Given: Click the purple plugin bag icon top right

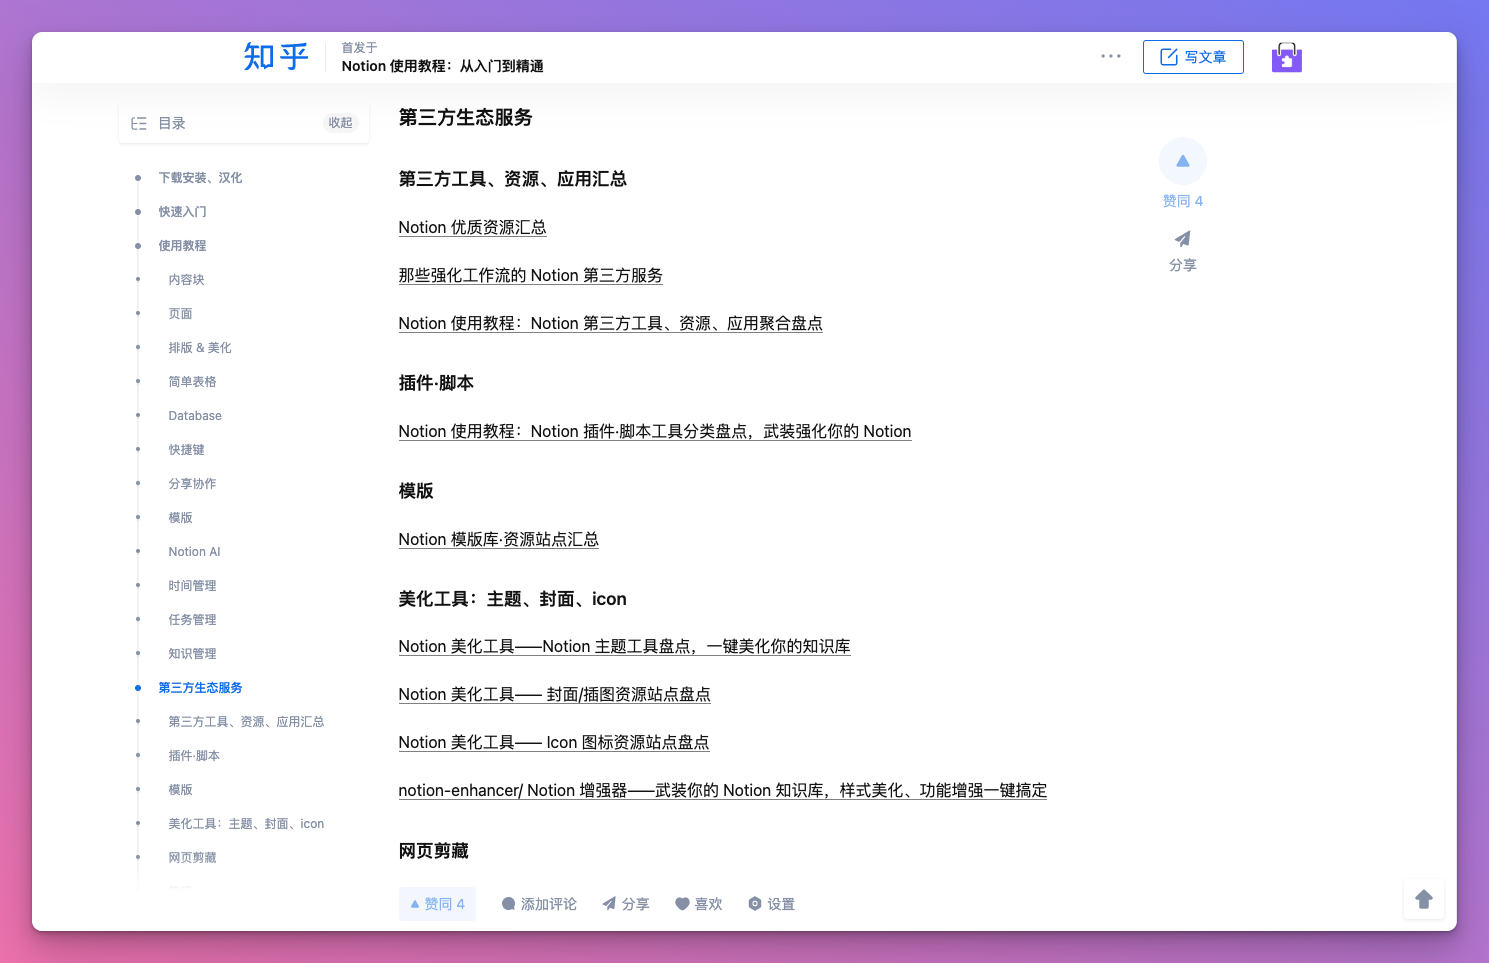Looking at the screenshot, I should click(1286, 57).
